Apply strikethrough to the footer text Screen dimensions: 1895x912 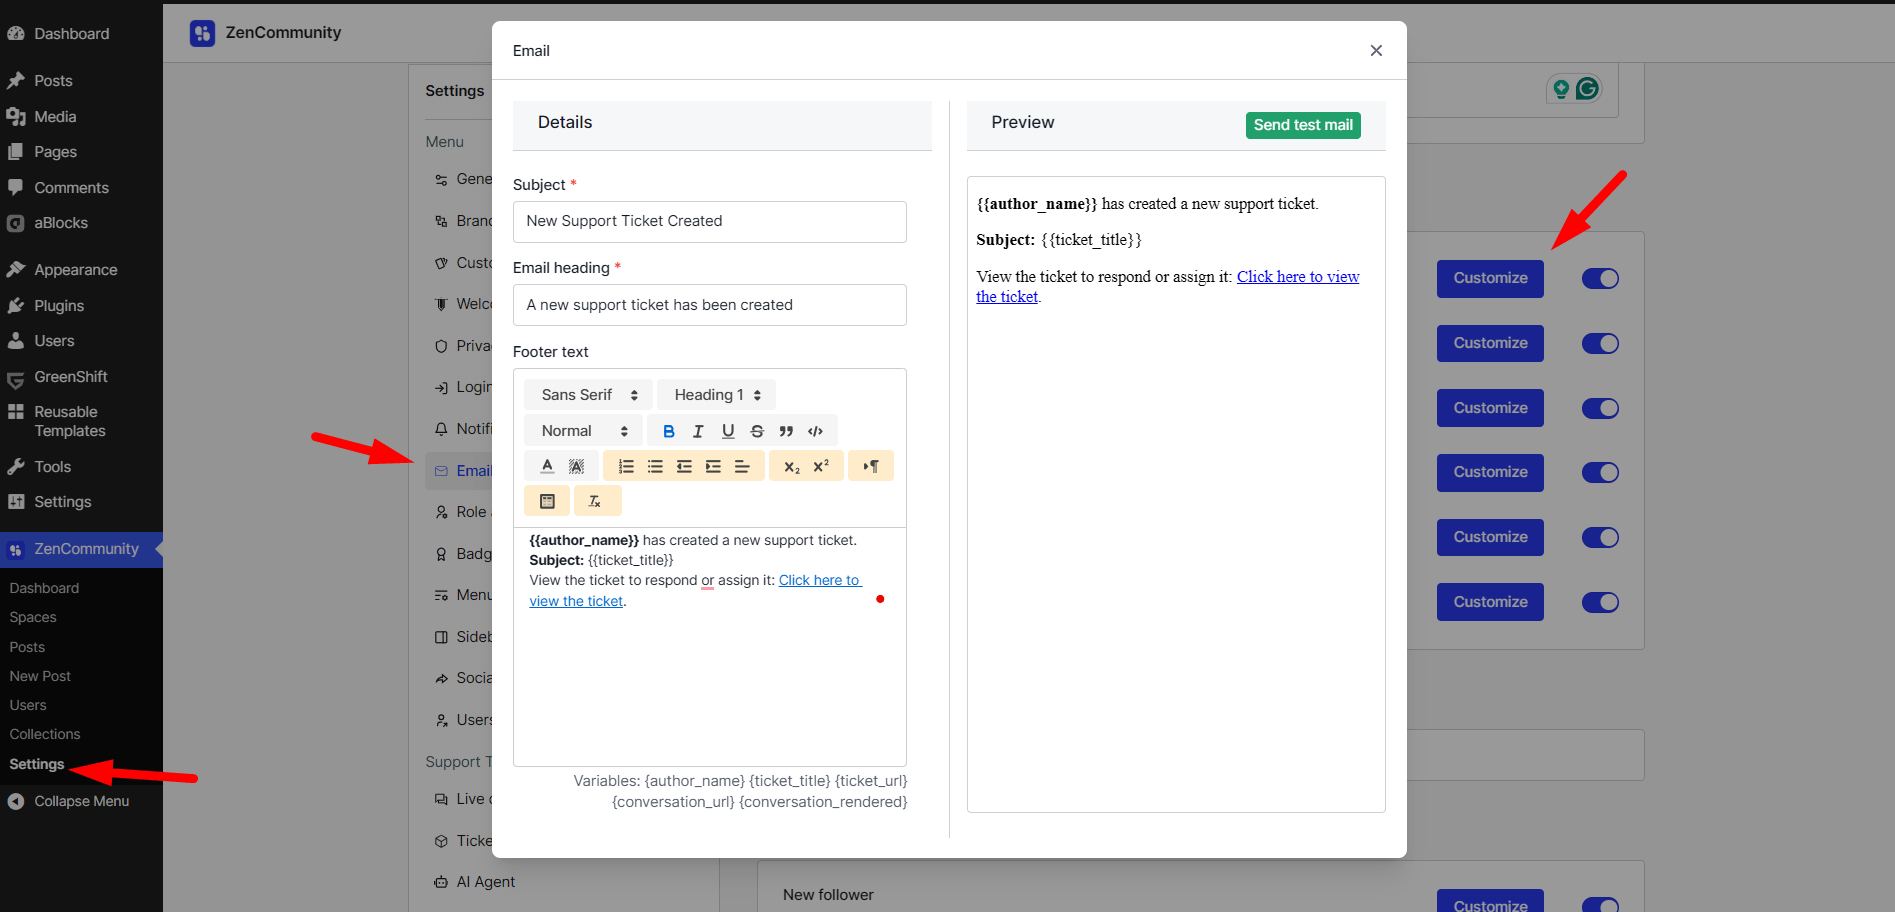point(757,431)
